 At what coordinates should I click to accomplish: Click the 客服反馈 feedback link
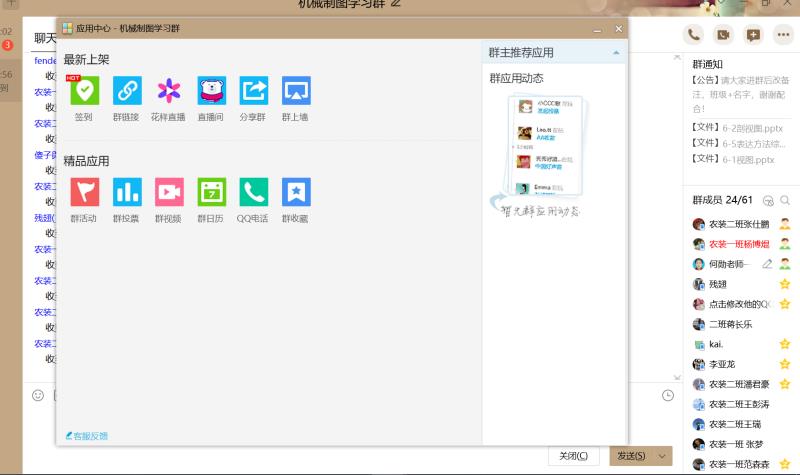coord(87,436)
